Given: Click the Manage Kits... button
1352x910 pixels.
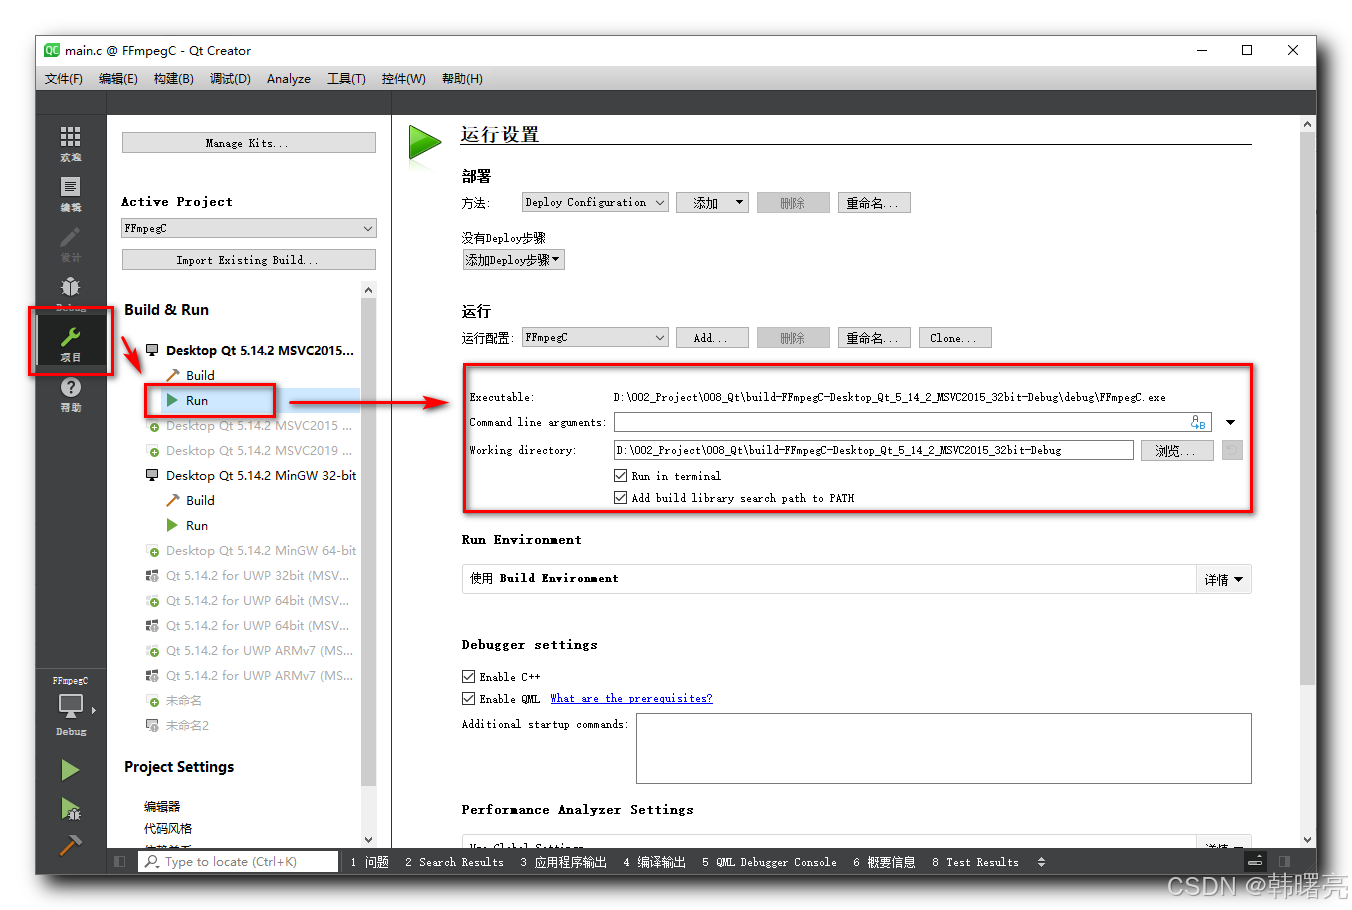Looking at the screenshot, I should (x=249, y=143).
